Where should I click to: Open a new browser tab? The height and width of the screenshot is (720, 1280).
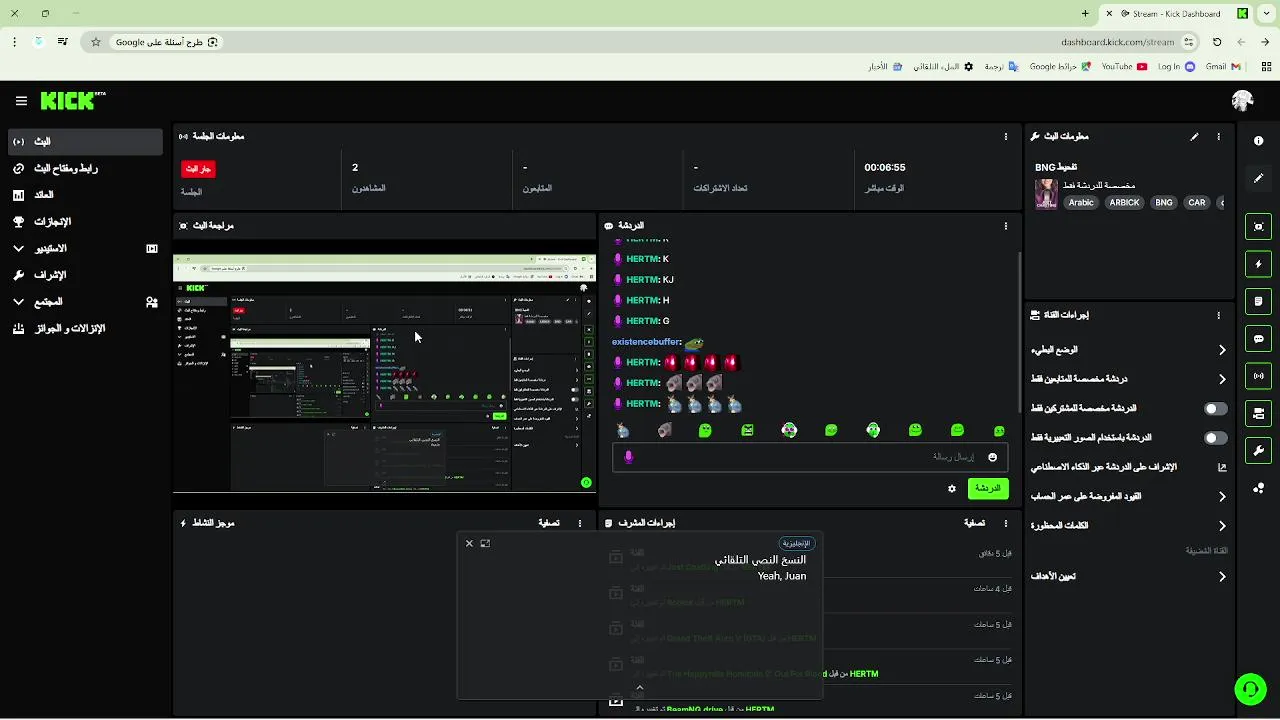1085,13
